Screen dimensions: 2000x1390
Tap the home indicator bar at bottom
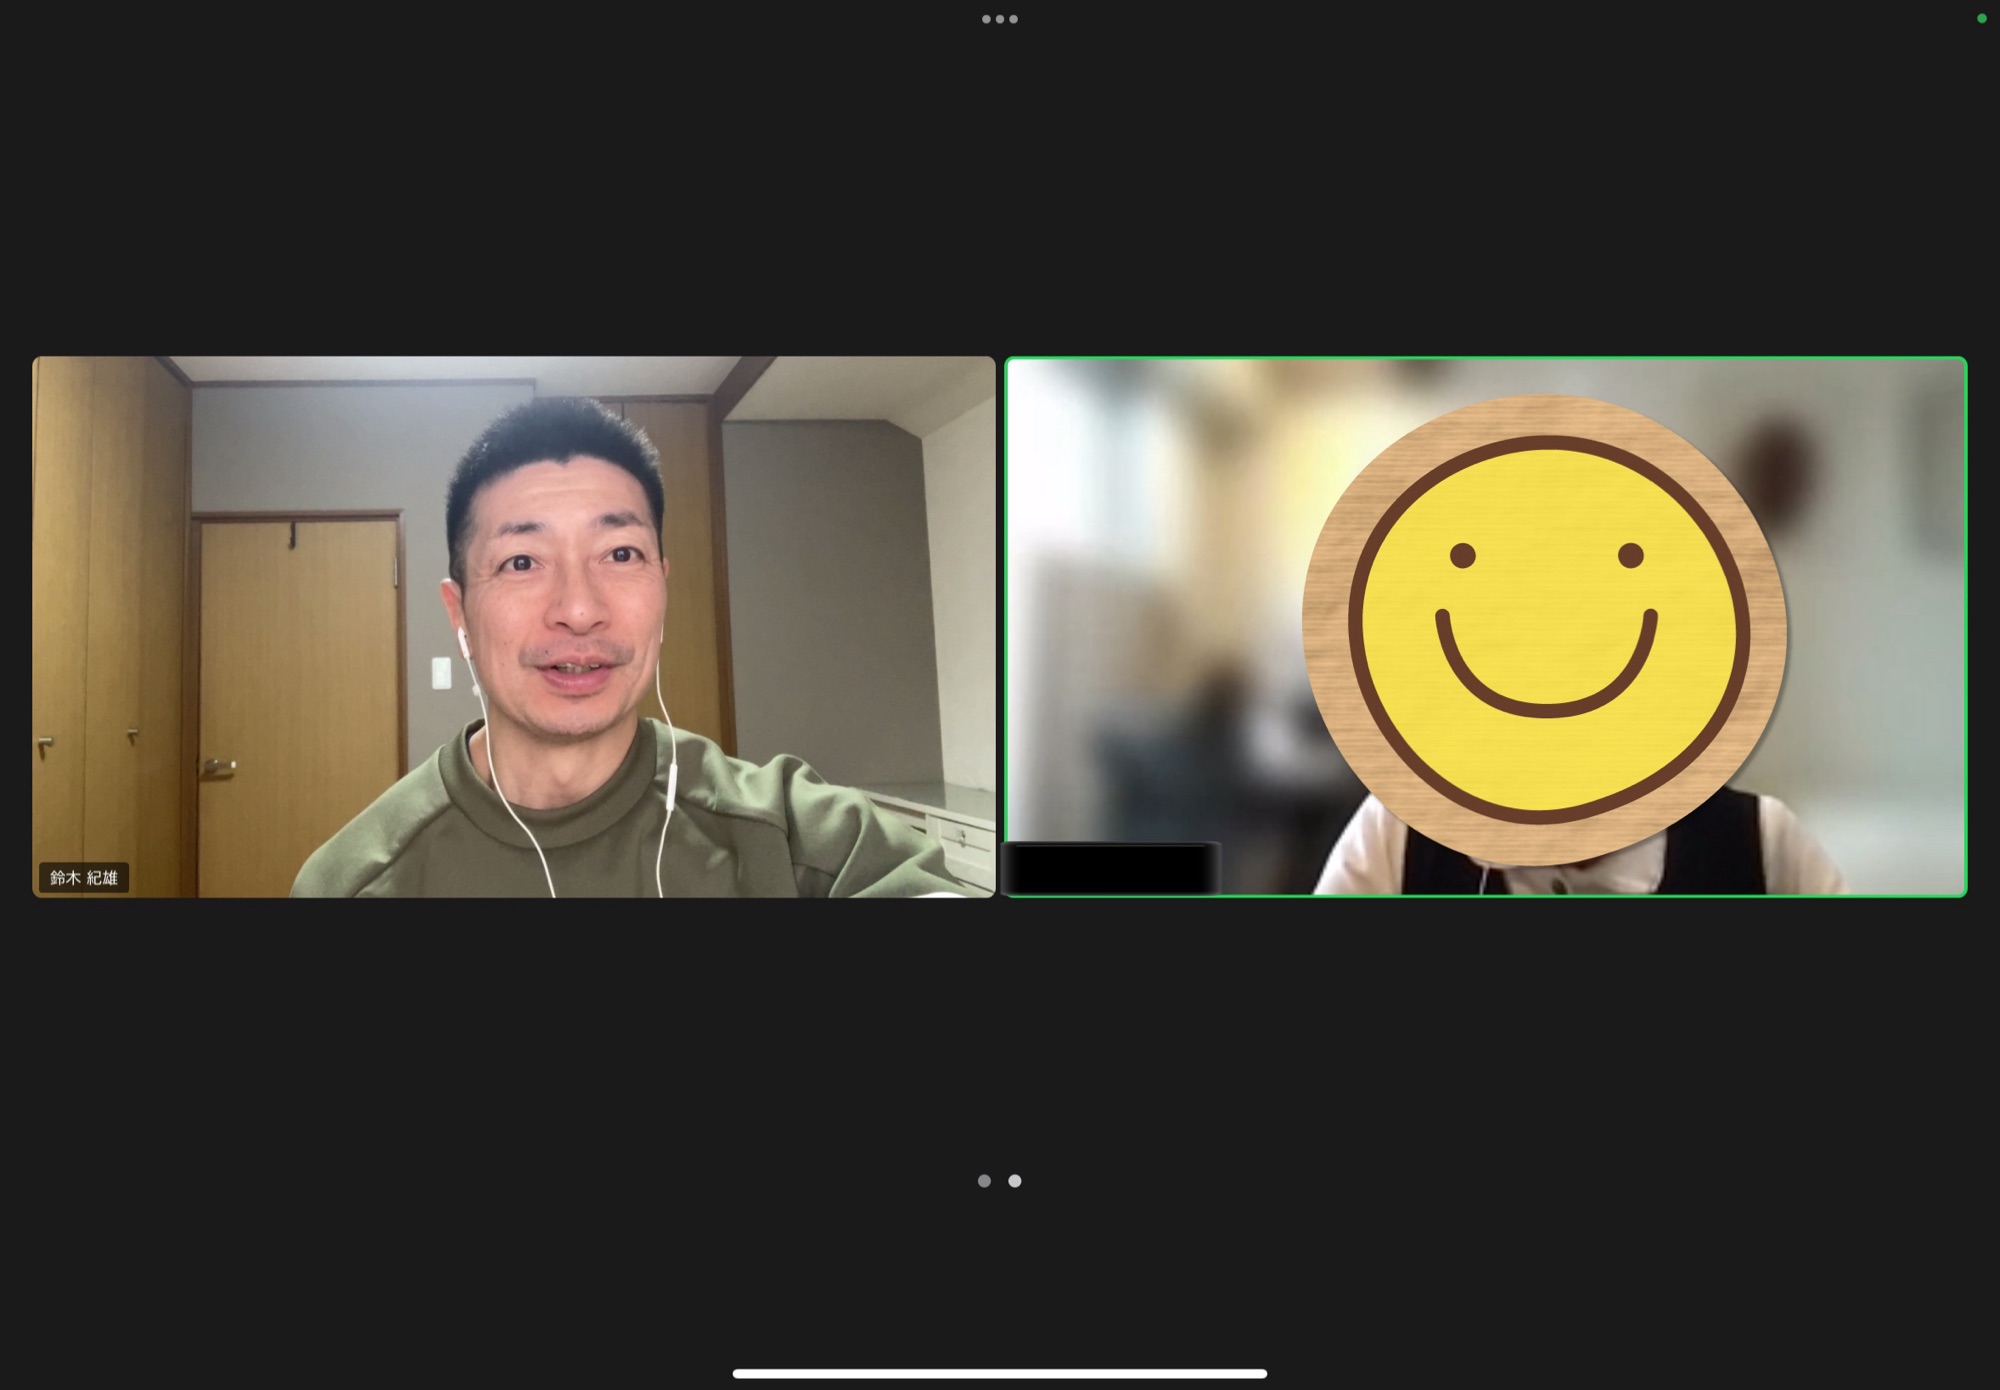pos(999,1374)
